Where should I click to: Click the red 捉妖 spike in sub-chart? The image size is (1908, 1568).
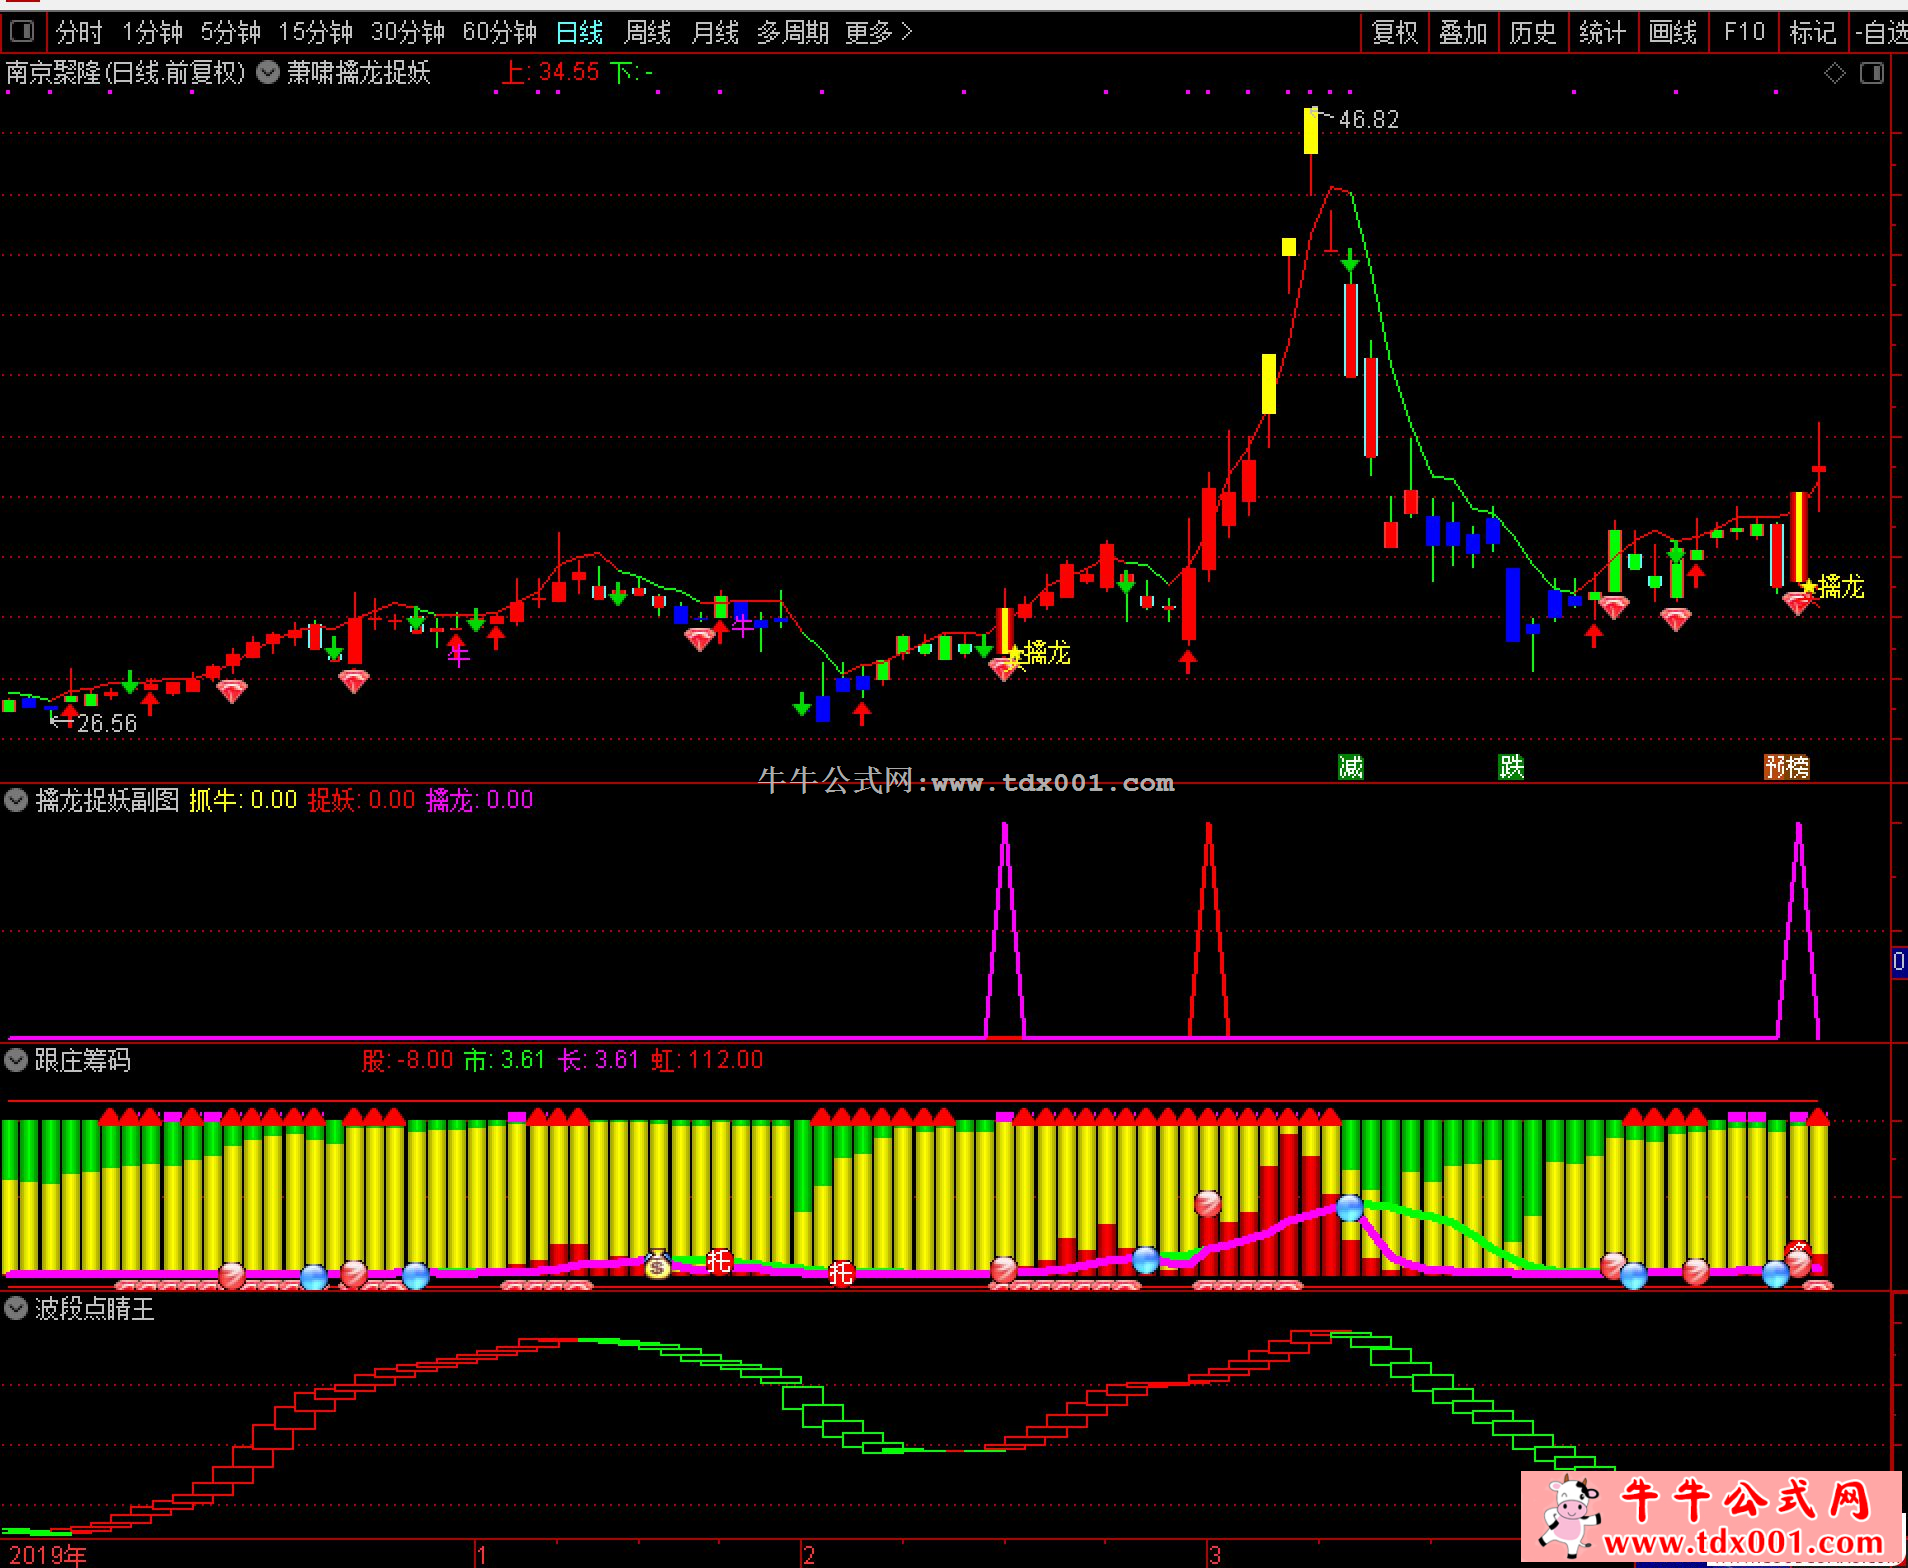[1209, 930]
